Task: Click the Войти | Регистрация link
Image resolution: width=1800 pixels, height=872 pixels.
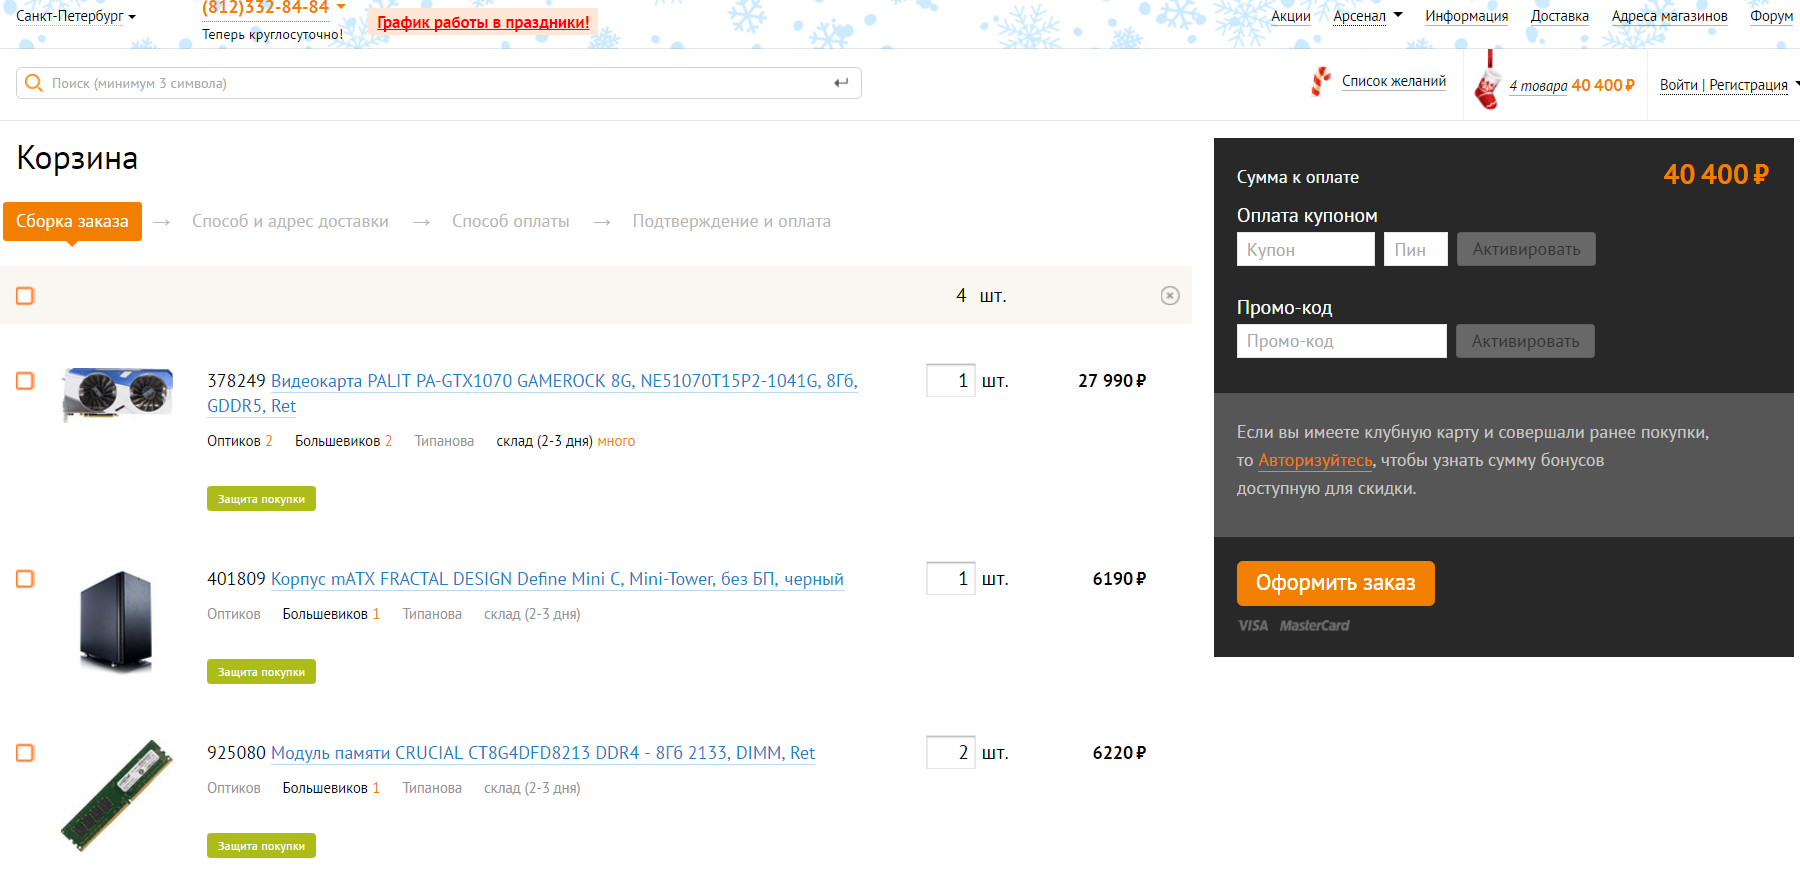Action: 1723,85
